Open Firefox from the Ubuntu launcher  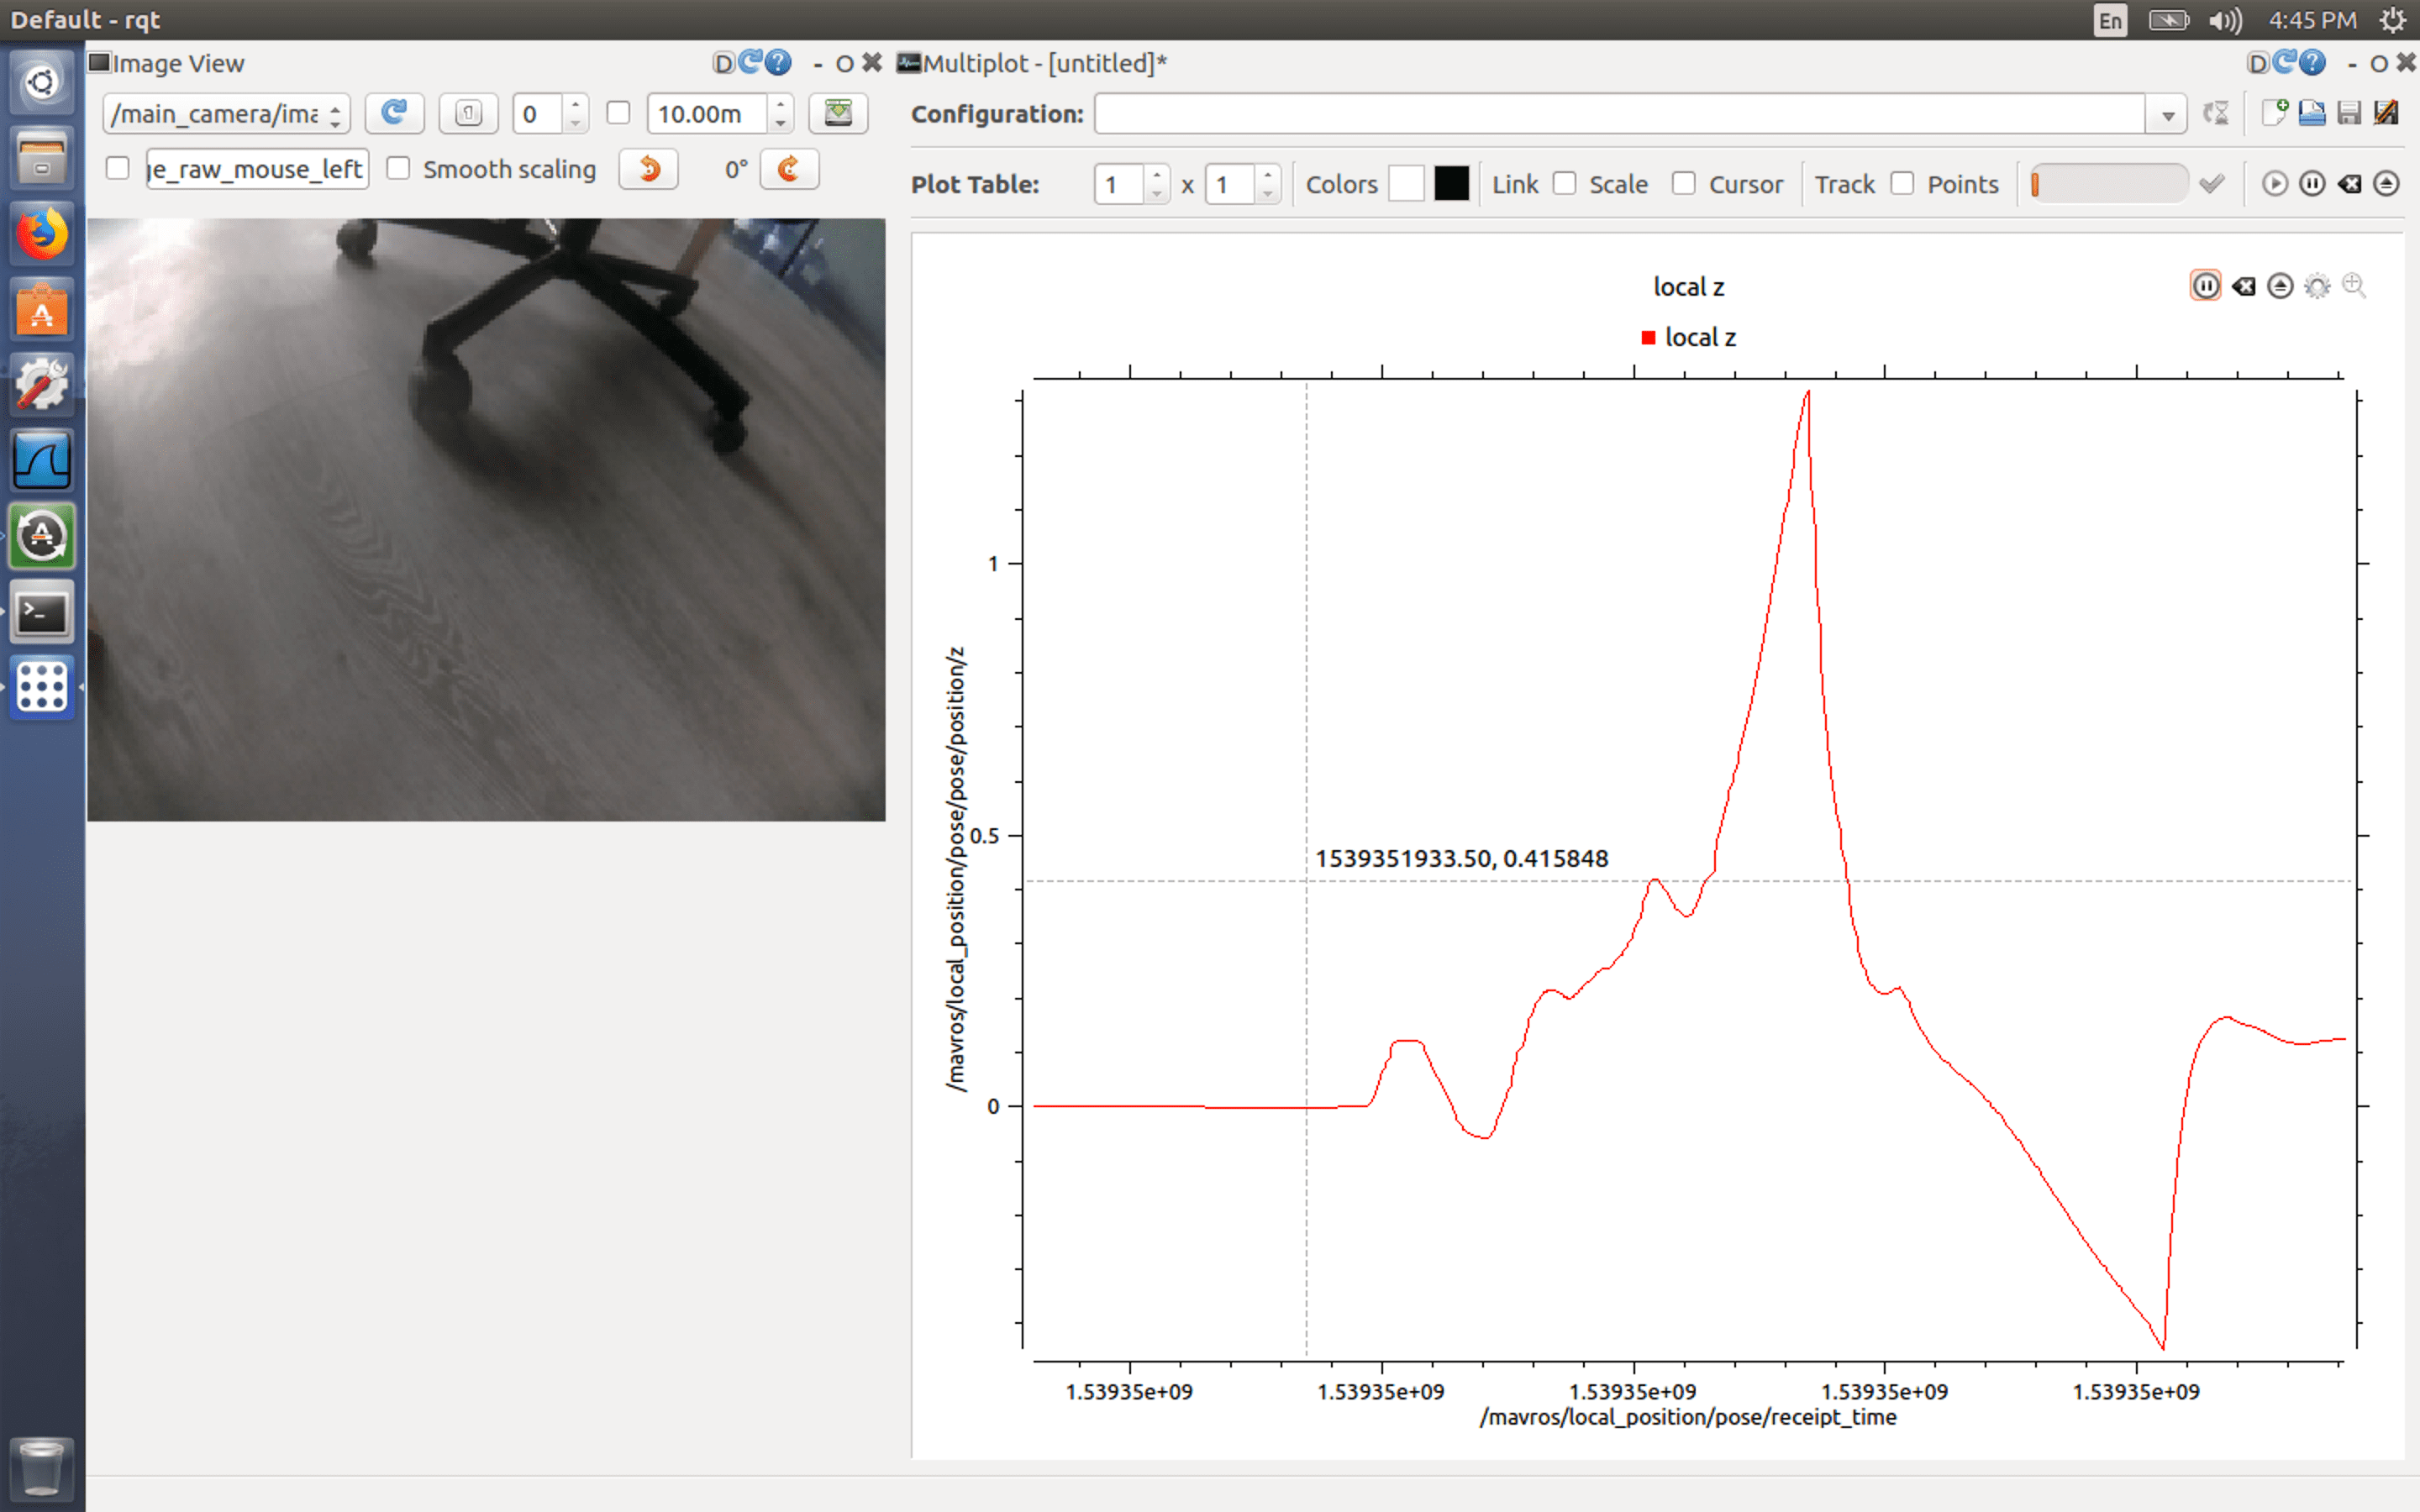point(42,235)
